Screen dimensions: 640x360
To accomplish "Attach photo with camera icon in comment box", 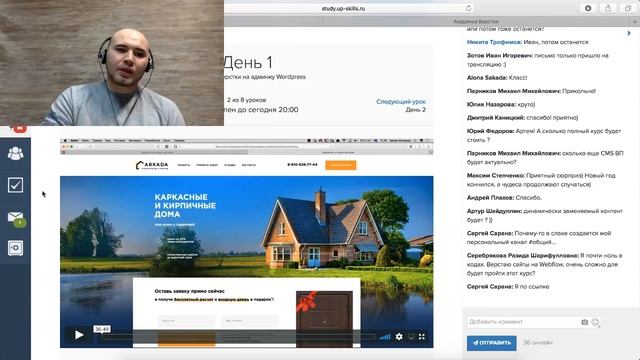I will (584, 322).
